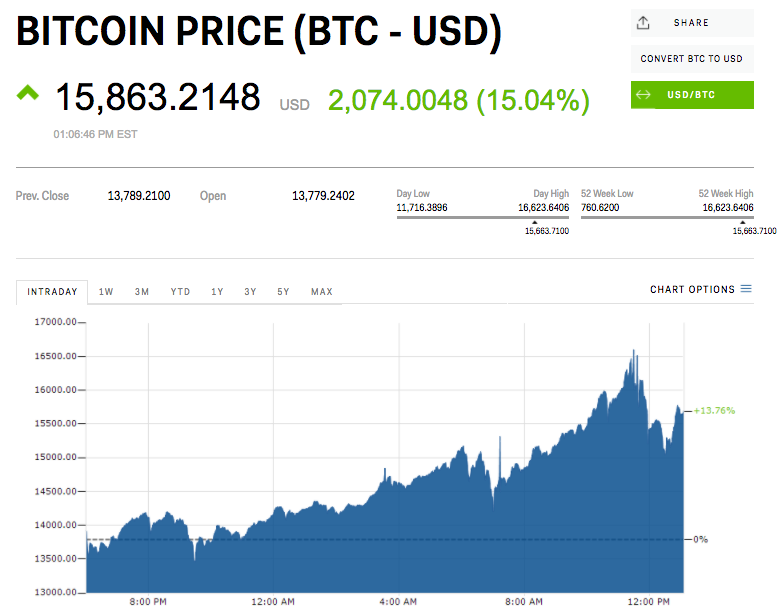Viewport: 778px width, 613px height.
Task: Click the chart peak near 12:00 PM
Action: click(x=634, y=350)
